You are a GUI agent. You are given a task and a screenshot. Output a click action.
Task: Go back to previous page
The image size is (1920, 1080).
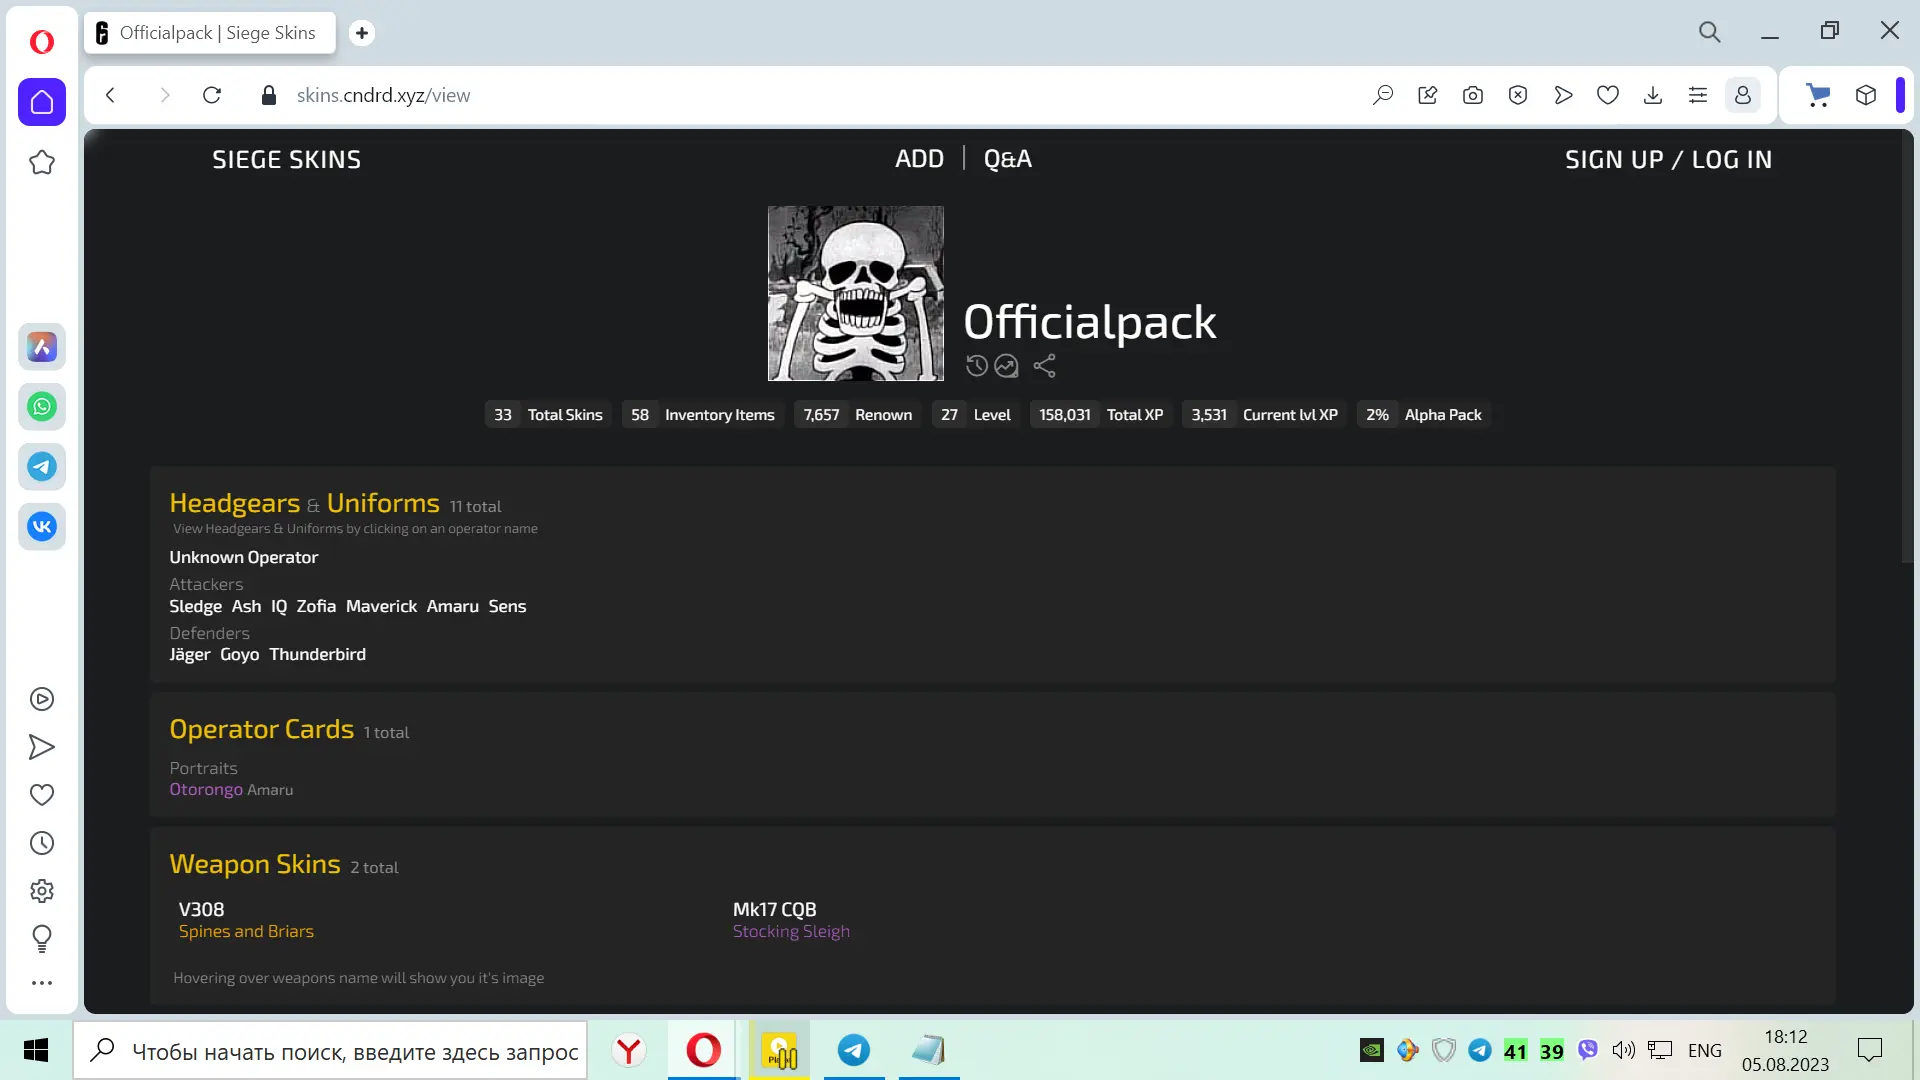point(111,95)
